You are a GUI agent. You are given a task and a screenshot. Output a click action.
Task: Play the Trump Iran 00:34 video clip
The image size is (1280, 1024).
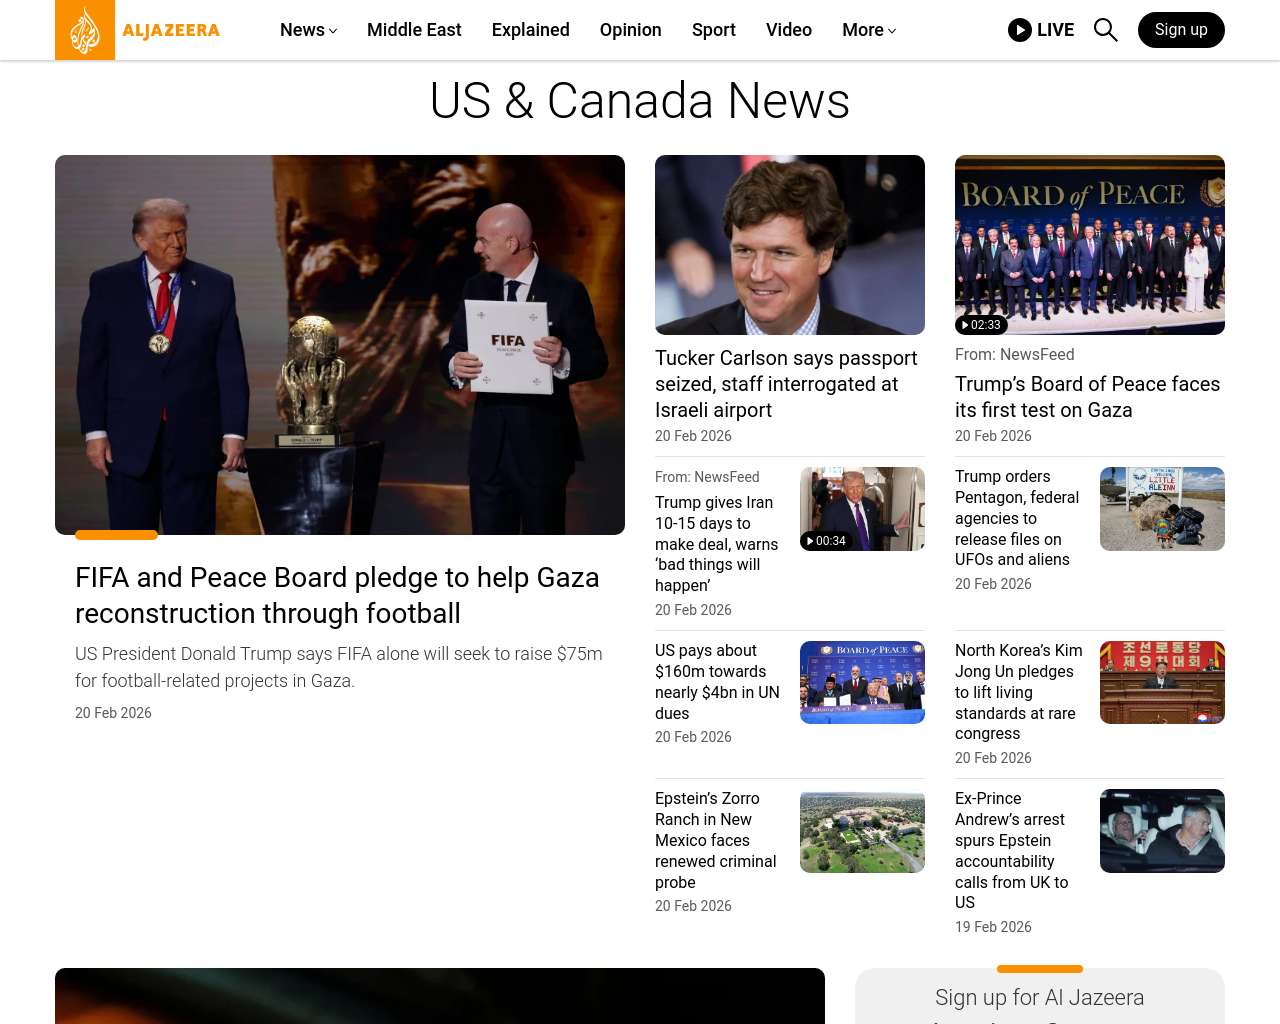[x=862, y=509]
